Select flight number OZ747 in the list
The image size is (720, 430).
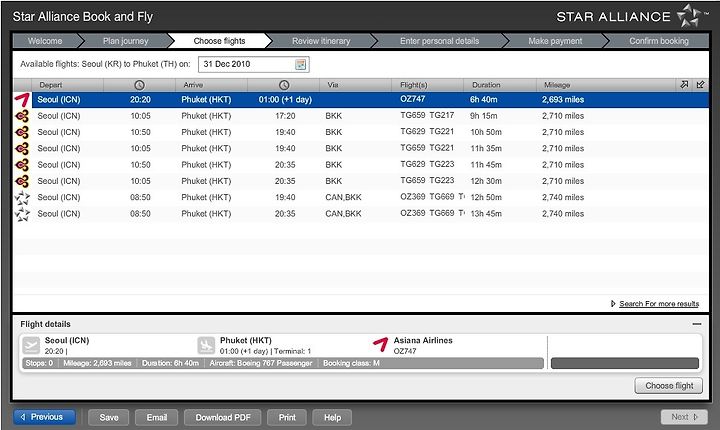click(x=412, y=99)
